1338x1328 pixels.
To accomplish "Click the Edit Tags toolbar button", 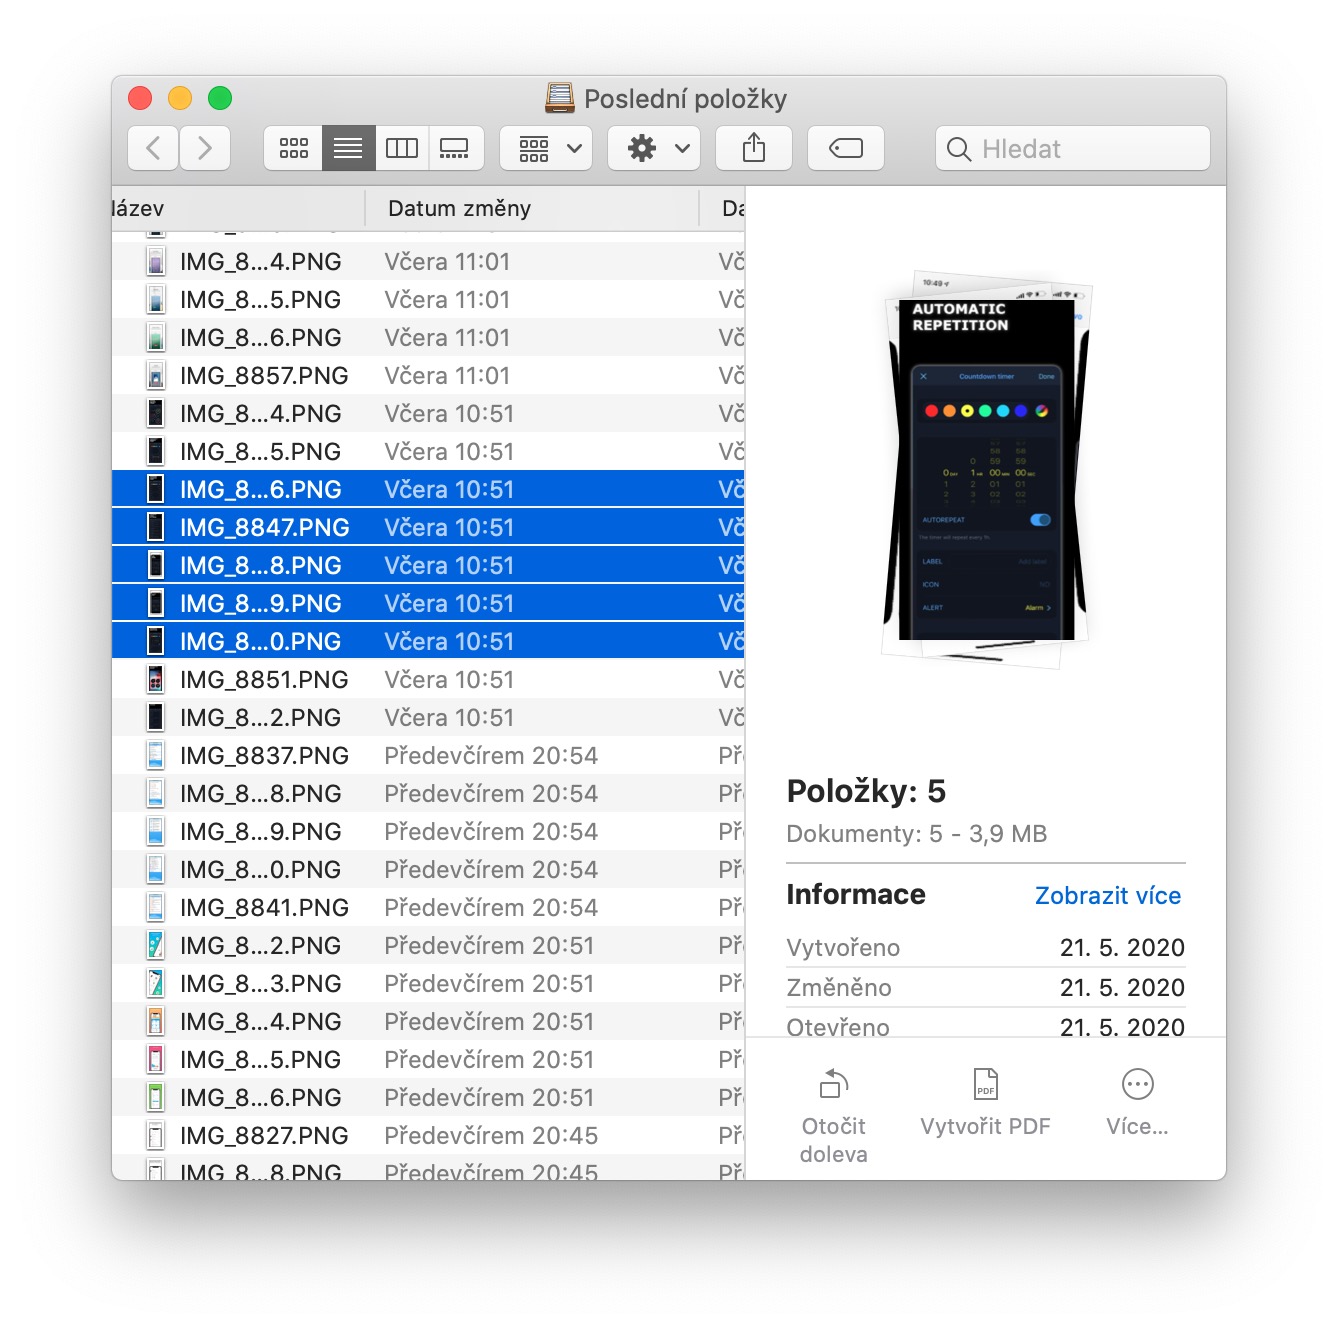I will pyautogui.click(x=846, y=148).
